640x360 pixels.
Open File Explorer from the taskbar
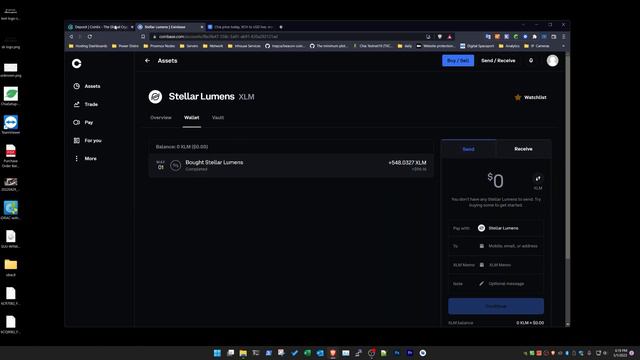click(x=243, y=353)
